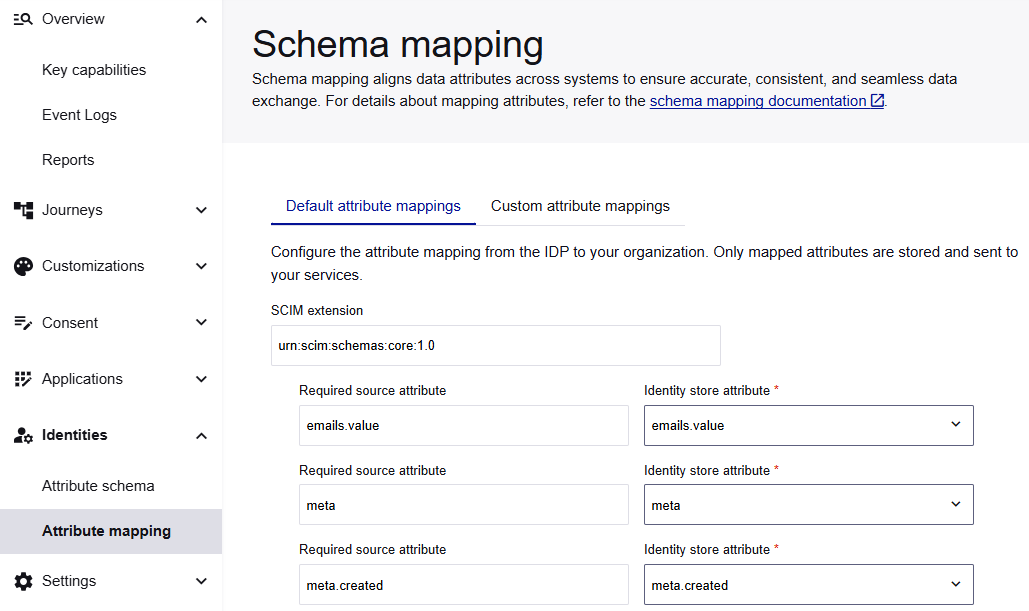Click the Settings gear icon
This screenshot has width=1029, height=611.
point(23,580)
